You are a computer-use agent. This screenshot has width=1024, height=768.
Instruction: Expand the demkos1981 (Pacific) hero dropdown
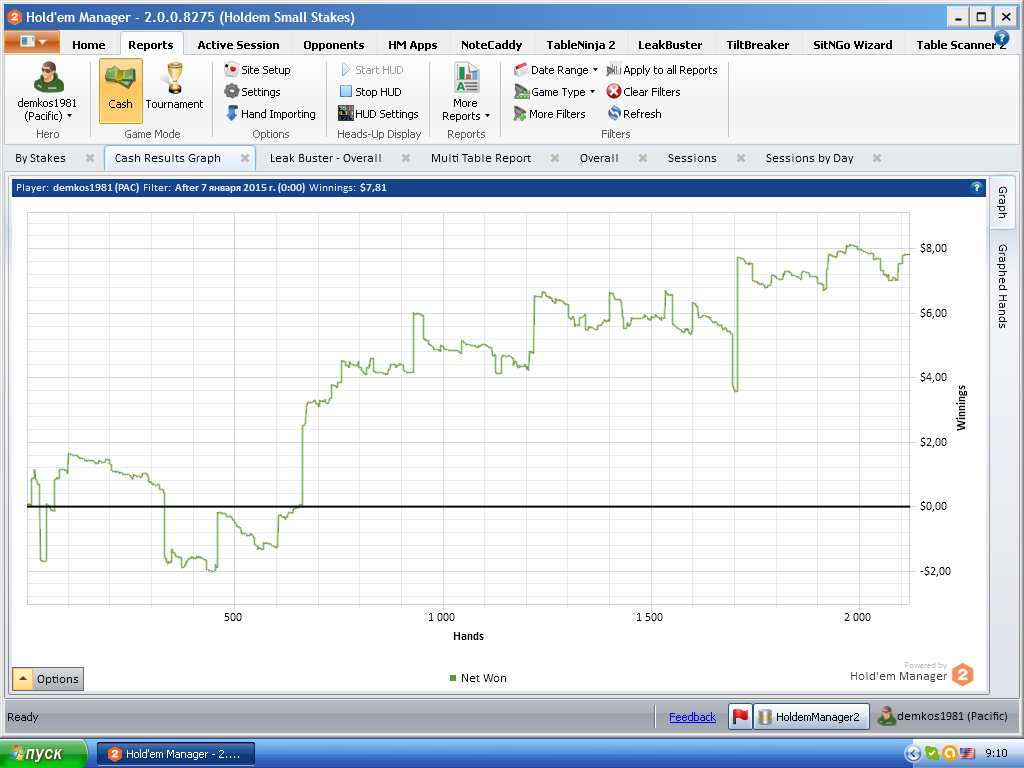coord(69,116)
